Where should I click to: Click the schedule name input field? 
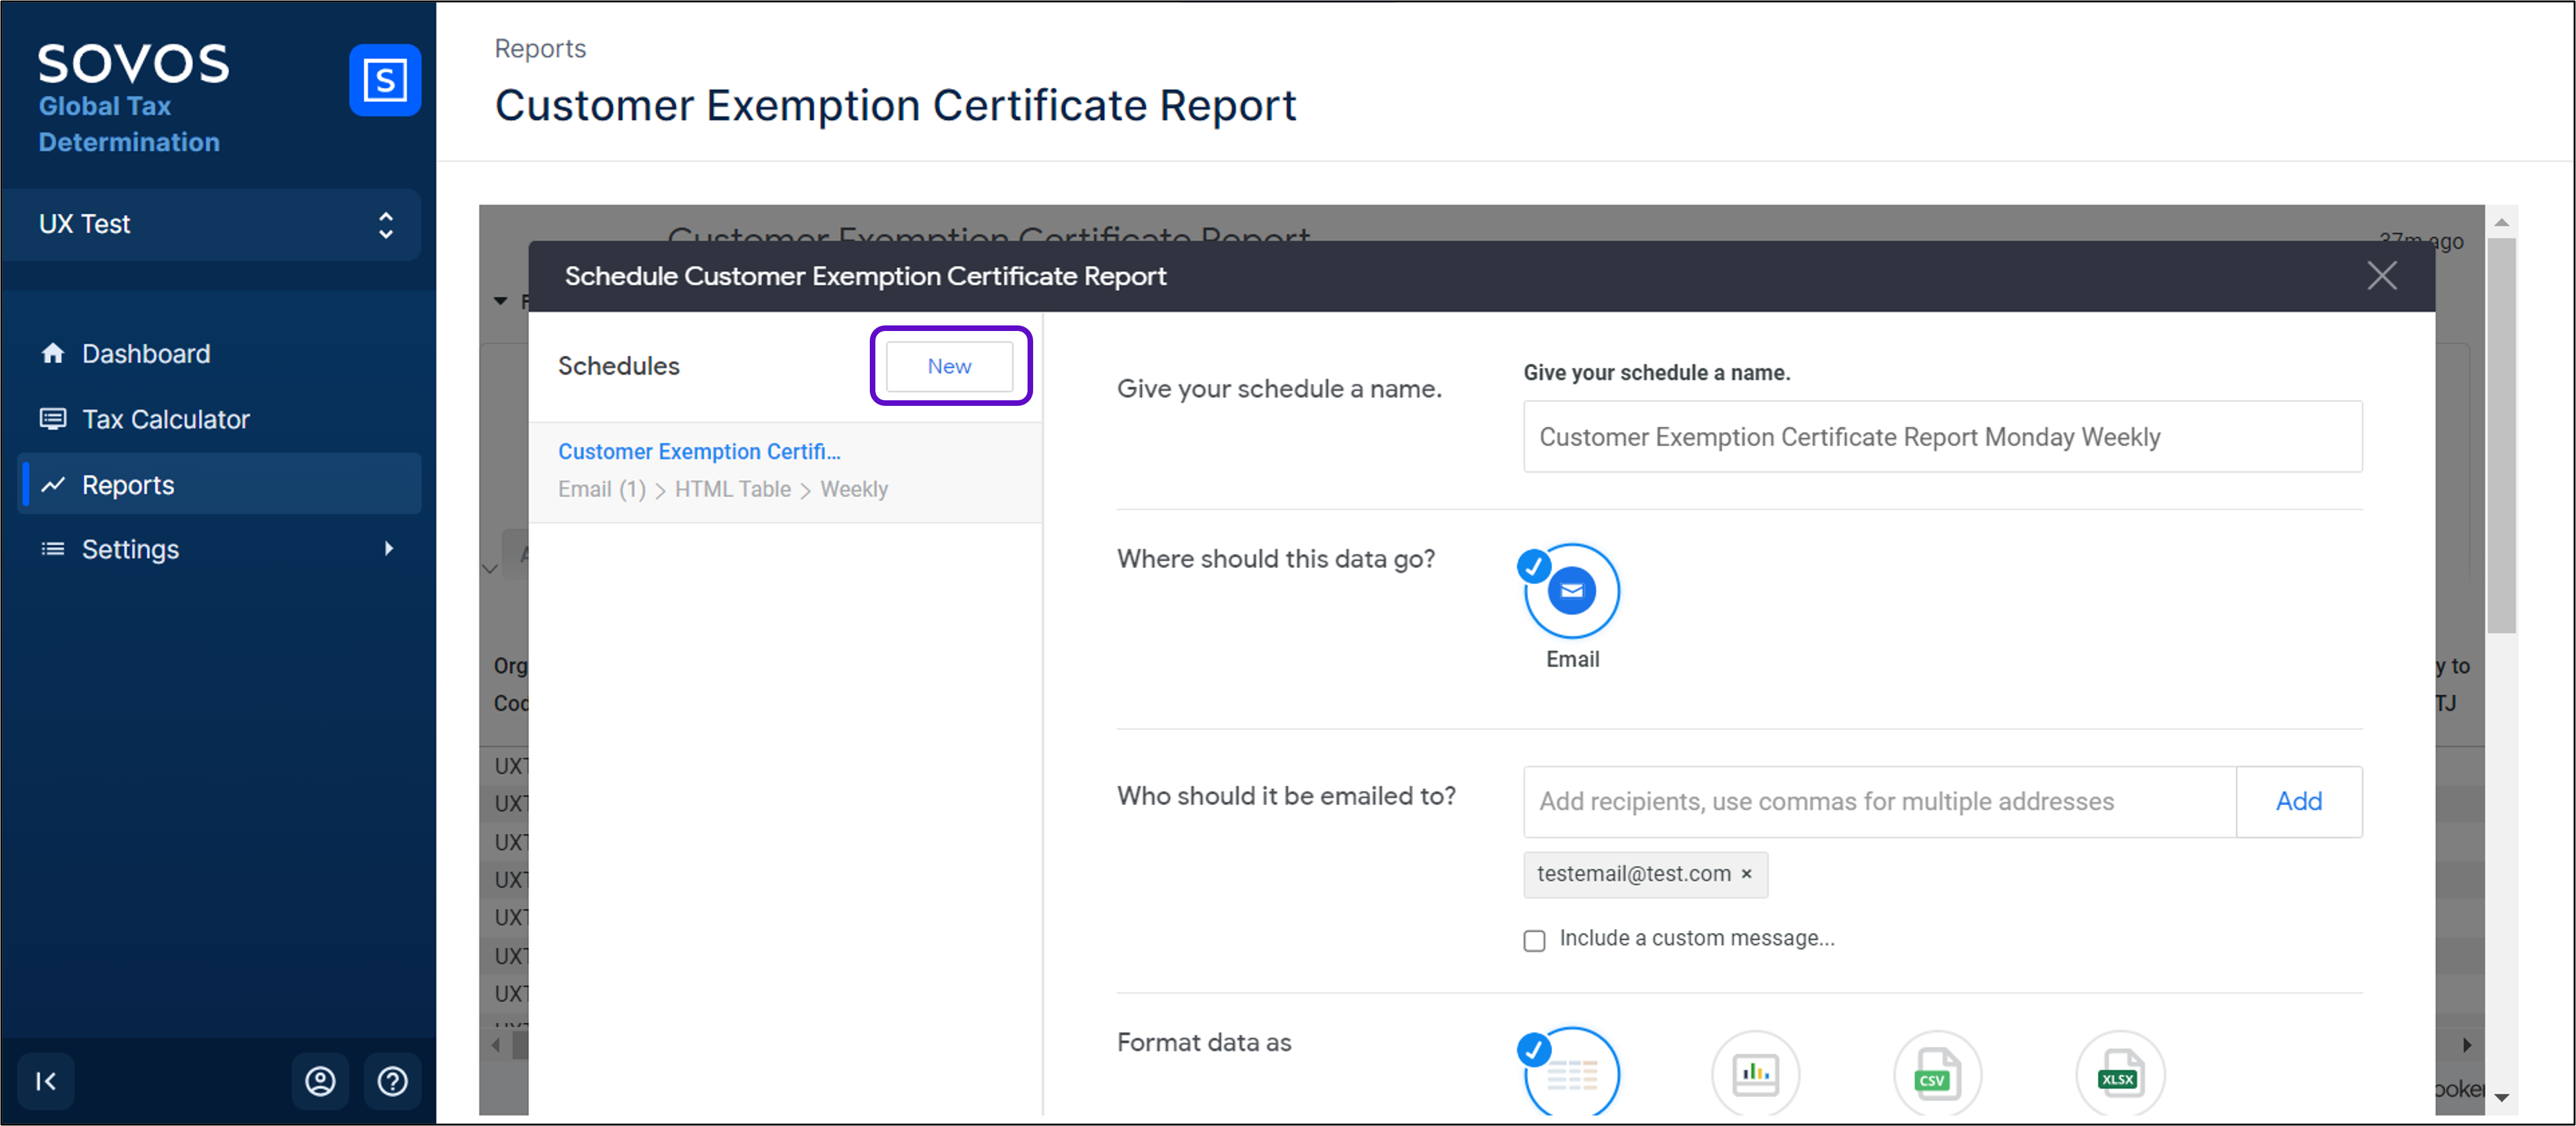click(1941, 437)
